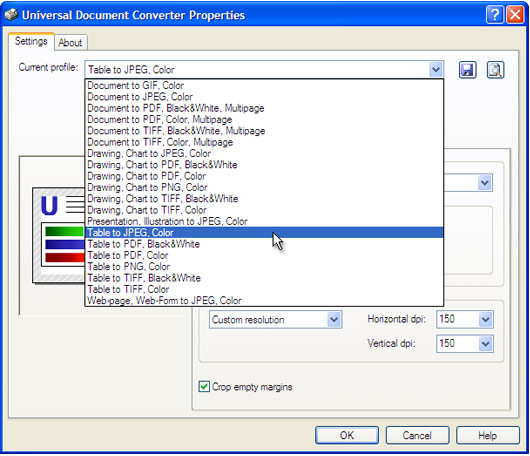Image resolution: width=530 pixels, height=456 pixels.
Task: Choose Presentation, Illustration to JPEG, Color
Action: pos(264,221)
